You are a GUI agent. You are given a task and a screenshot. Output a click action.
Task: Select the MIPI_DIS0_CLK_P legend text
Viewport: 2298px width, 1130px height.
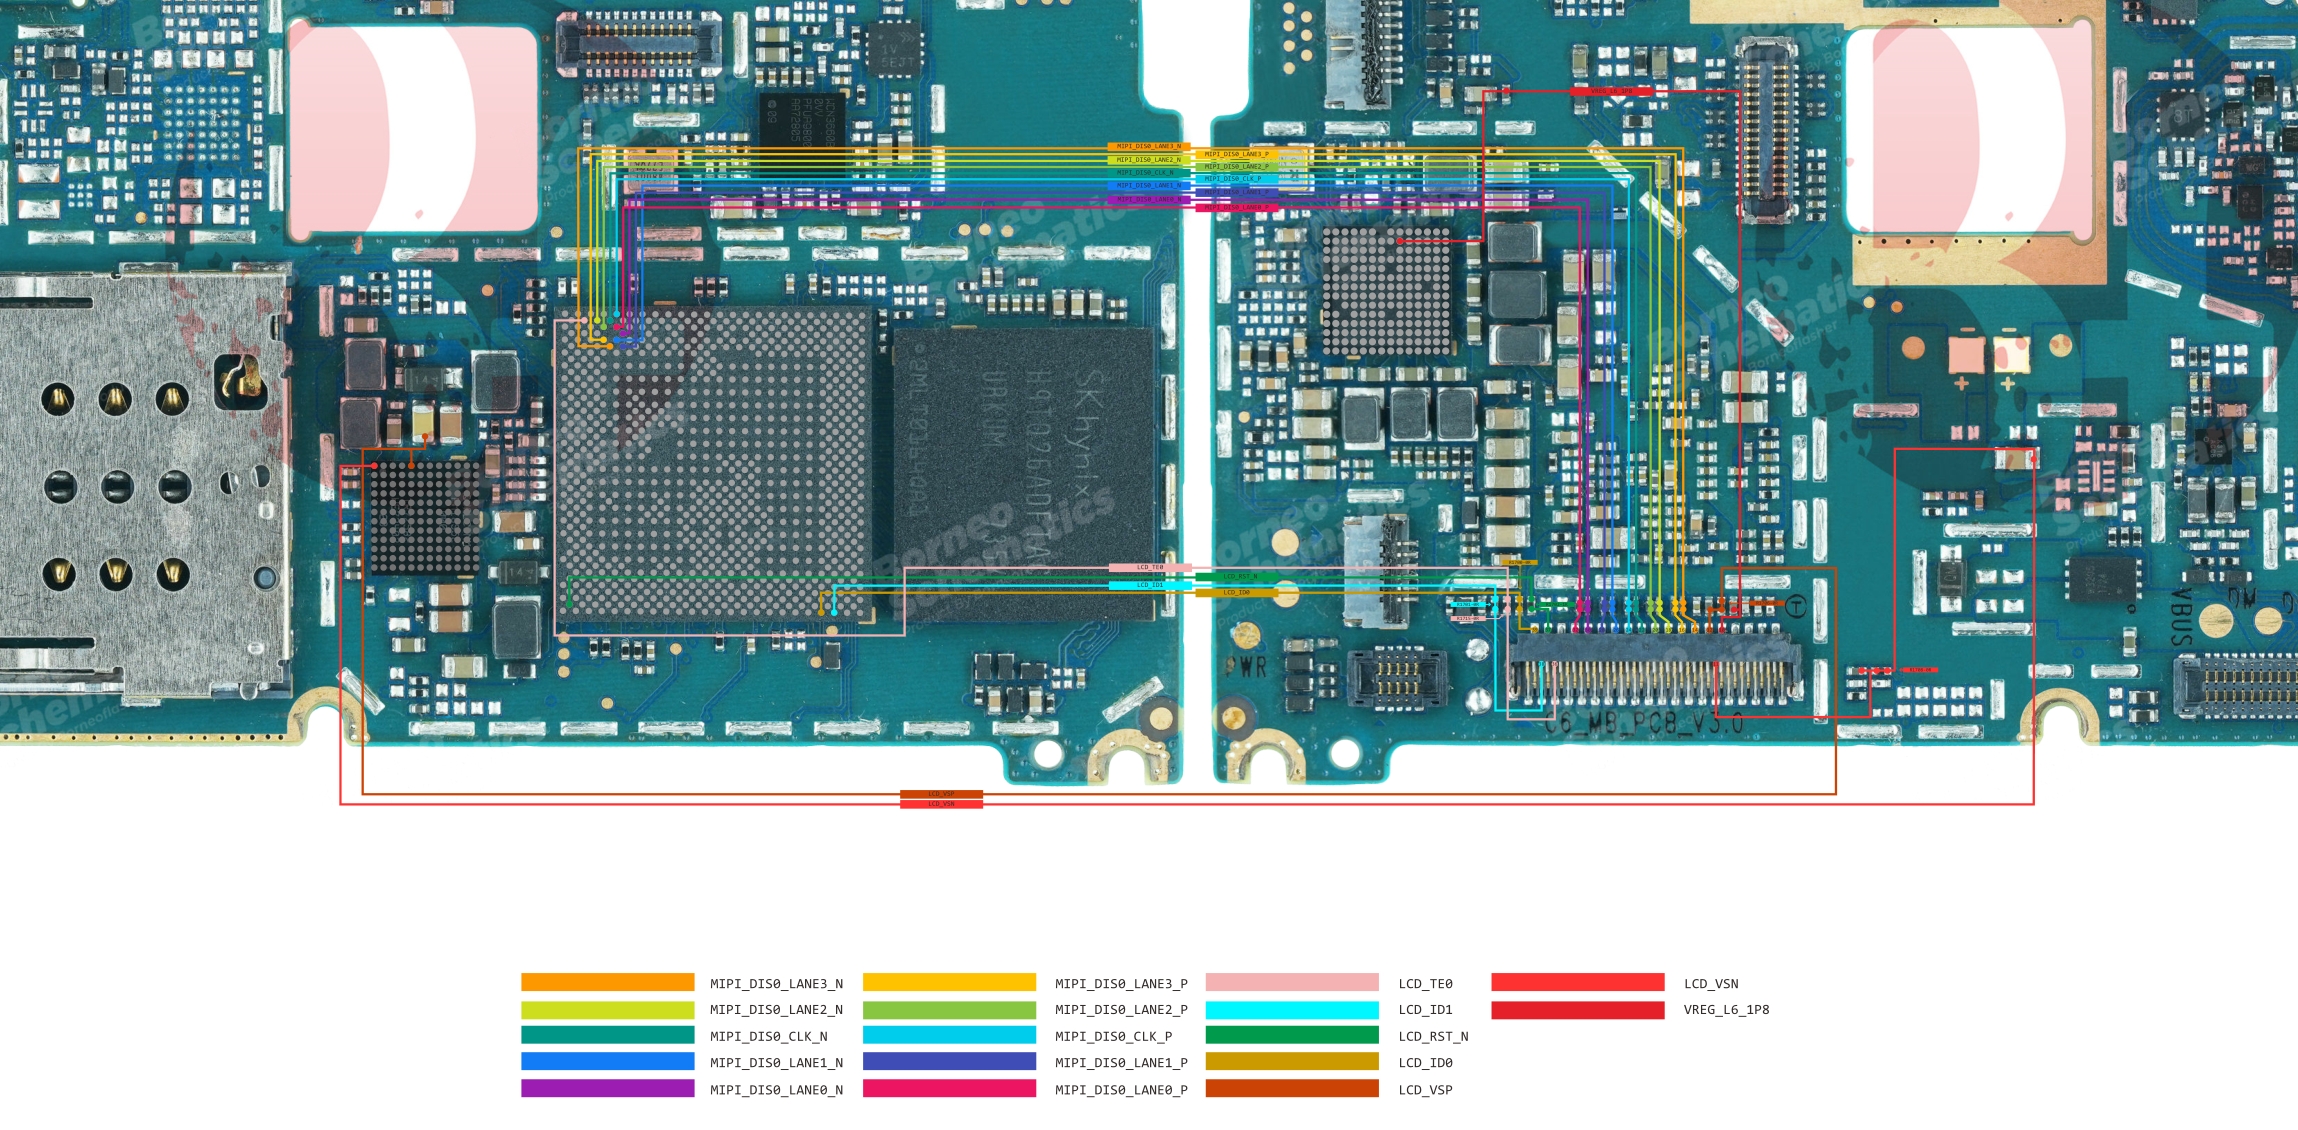(x=1113, y=1037)
